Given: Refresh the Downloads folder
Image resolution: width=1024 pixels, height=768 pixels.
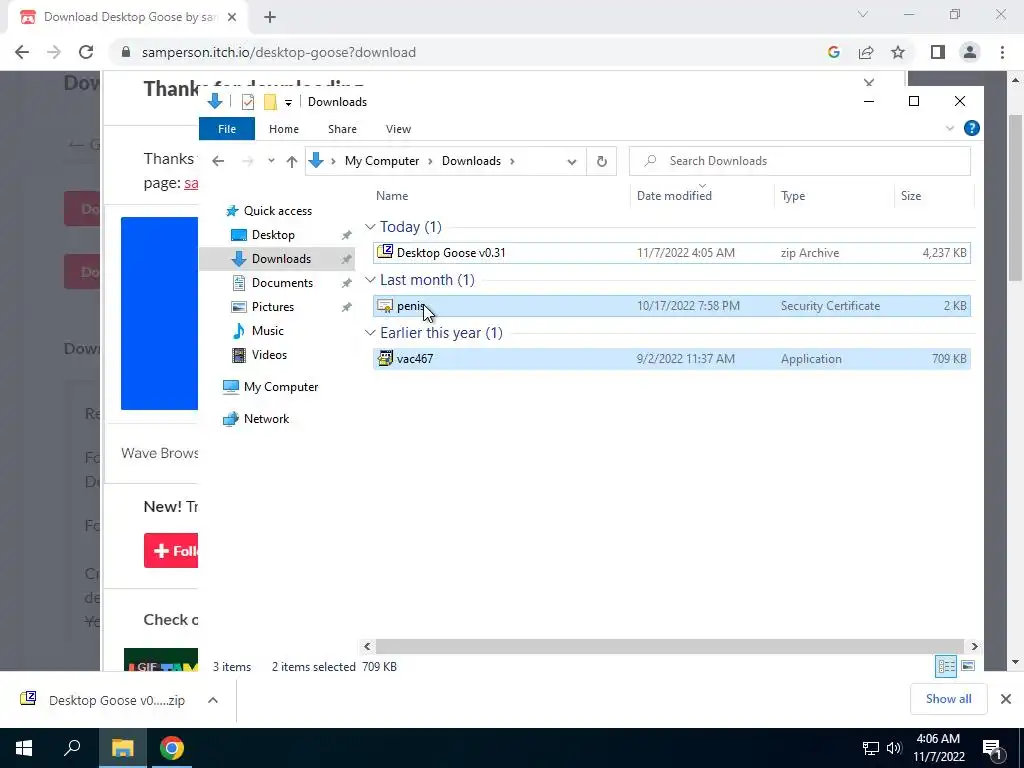Looking at the screenshot, I should point(601,161).
